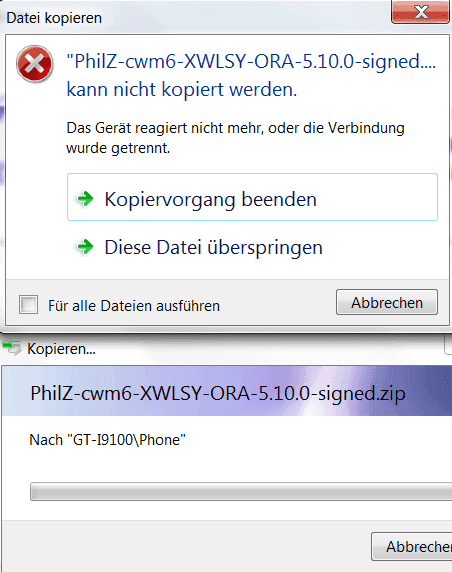This screenshot has height=572, width=452.
Task: Click the copy progress bar
Action: pyautogui.click(x=241, y=491)
